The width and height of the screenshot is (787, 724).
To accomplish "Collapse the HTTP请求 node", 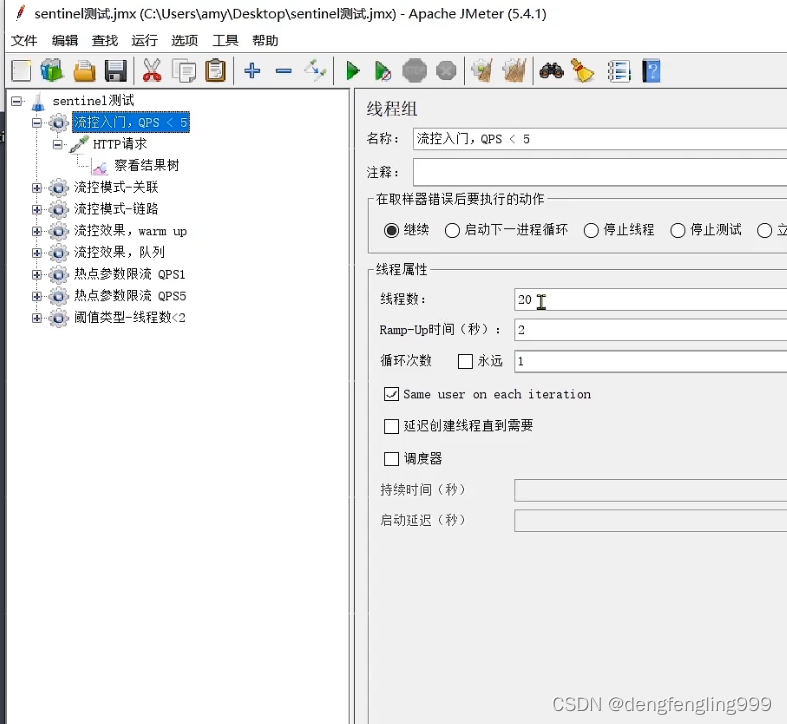I will (x=58, y=145).
